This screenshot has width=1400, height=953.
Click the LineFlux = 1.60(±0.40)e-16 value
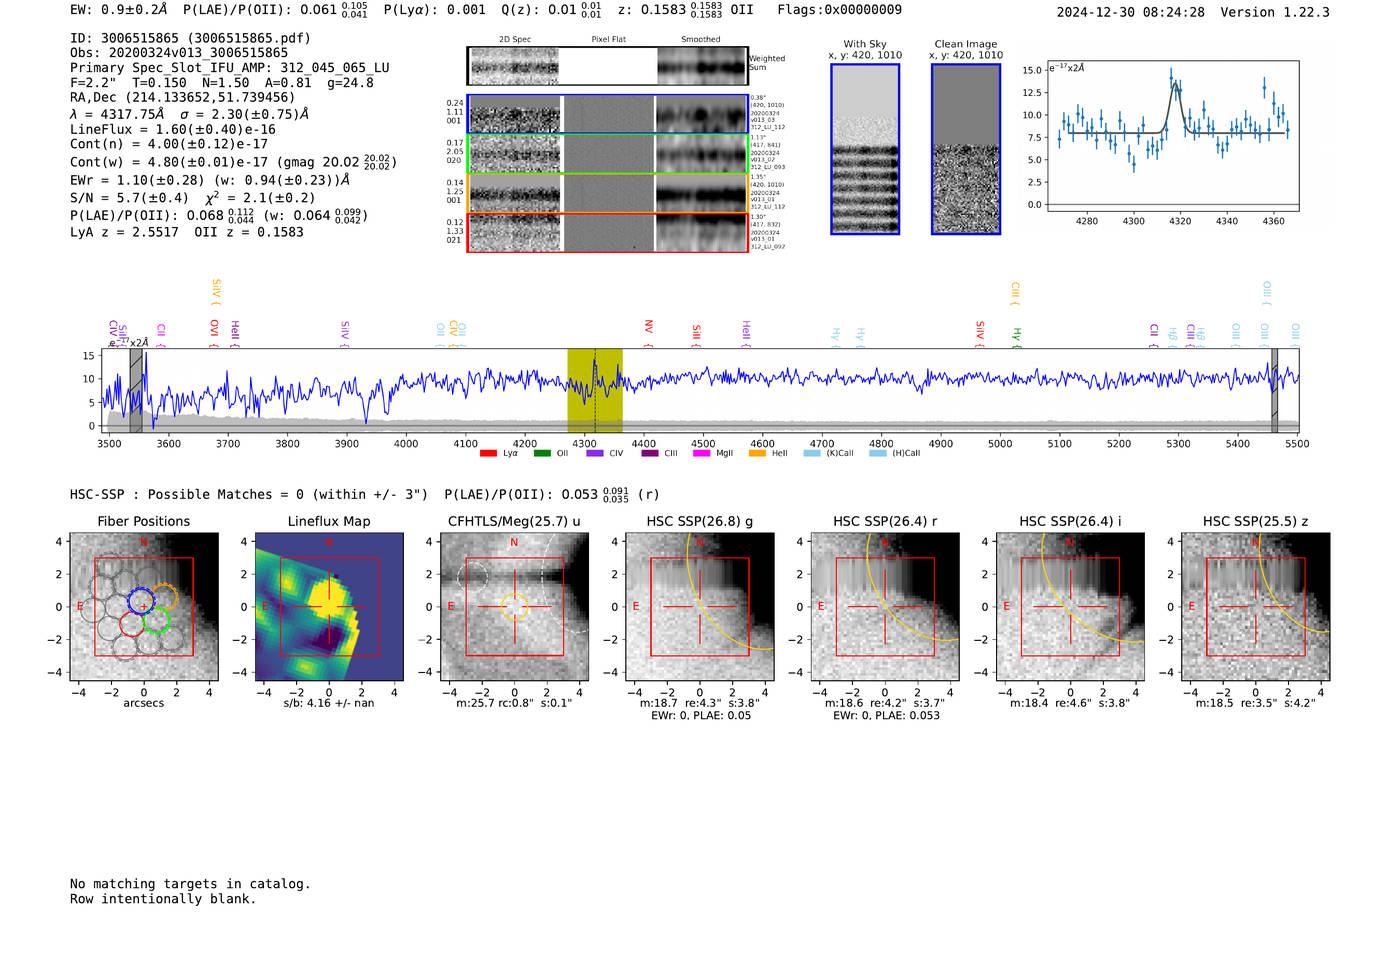click(x=173, y=129)
